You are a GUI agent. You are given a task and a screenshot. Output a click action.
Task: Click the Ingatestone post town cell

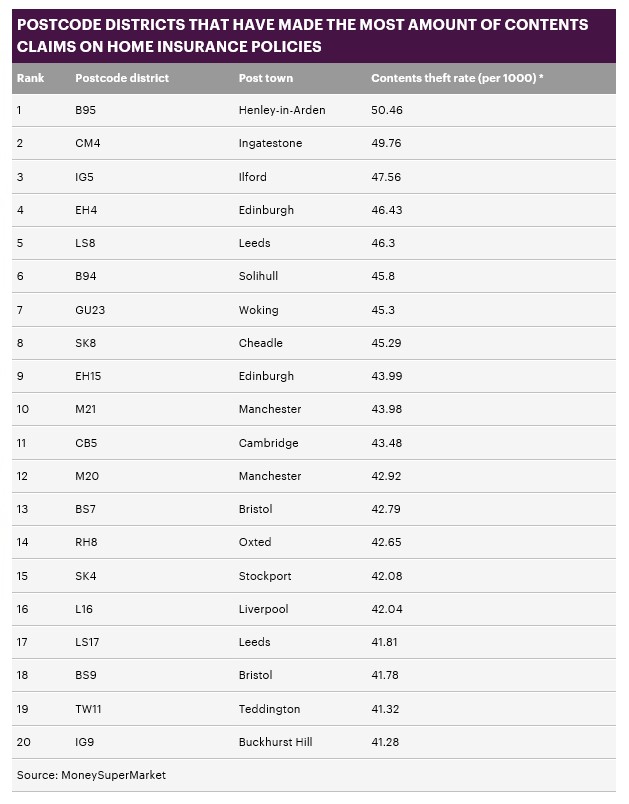(x=270, y=143)
